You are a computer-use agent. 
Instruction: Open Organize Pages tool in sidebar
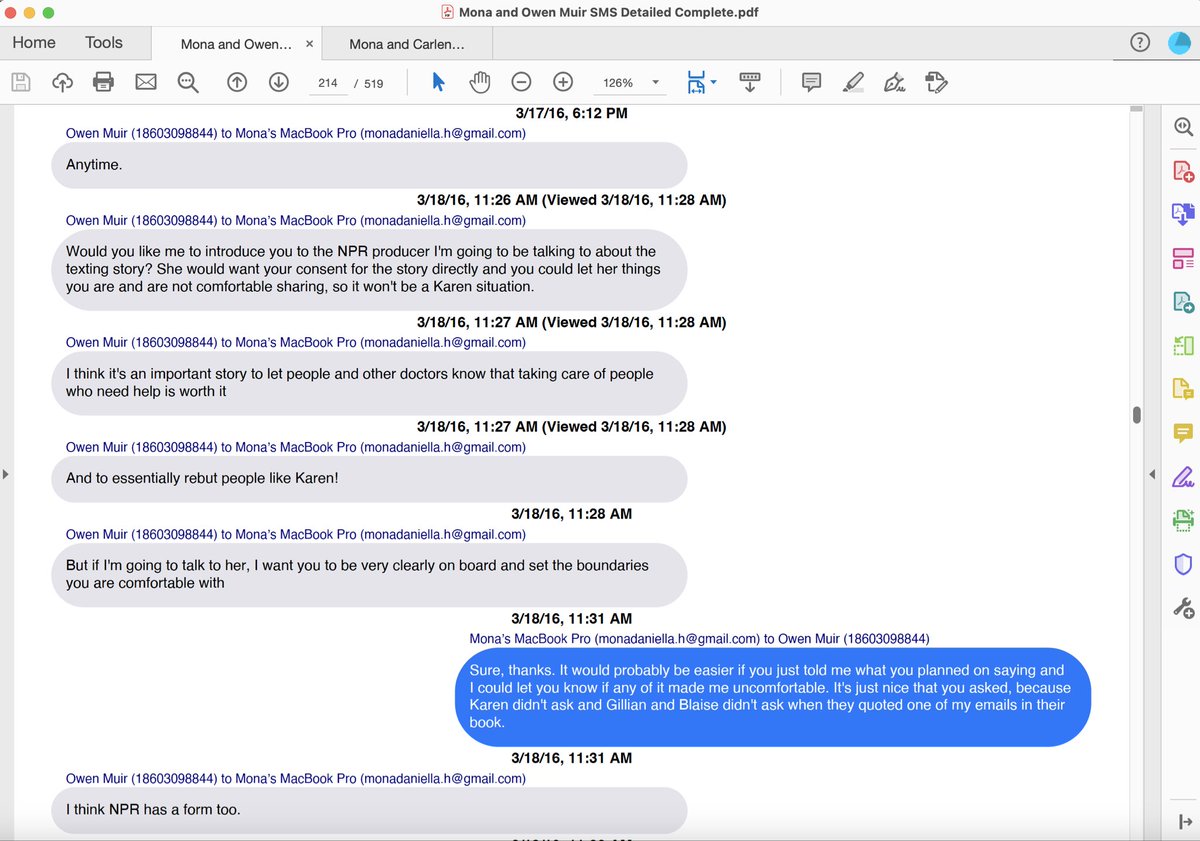pos(1183,258)
